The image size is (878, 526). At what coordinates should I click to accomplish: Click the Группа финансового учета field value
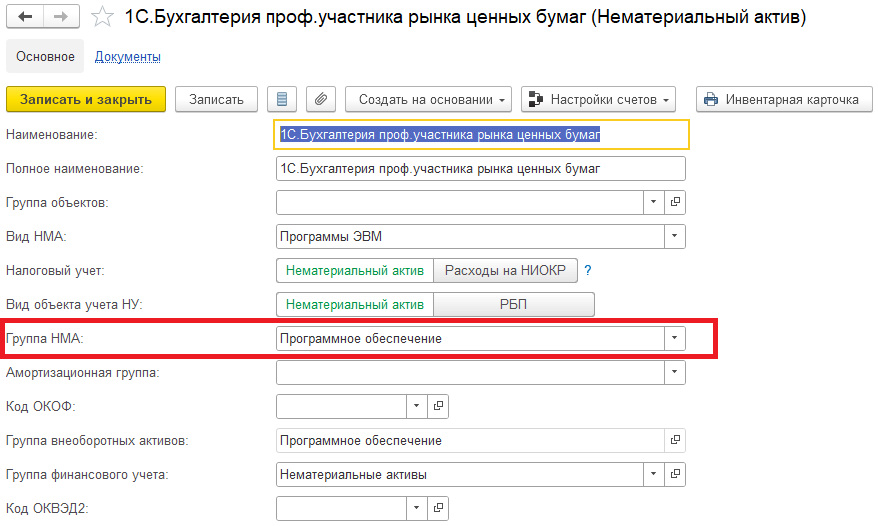coord(460,474)
